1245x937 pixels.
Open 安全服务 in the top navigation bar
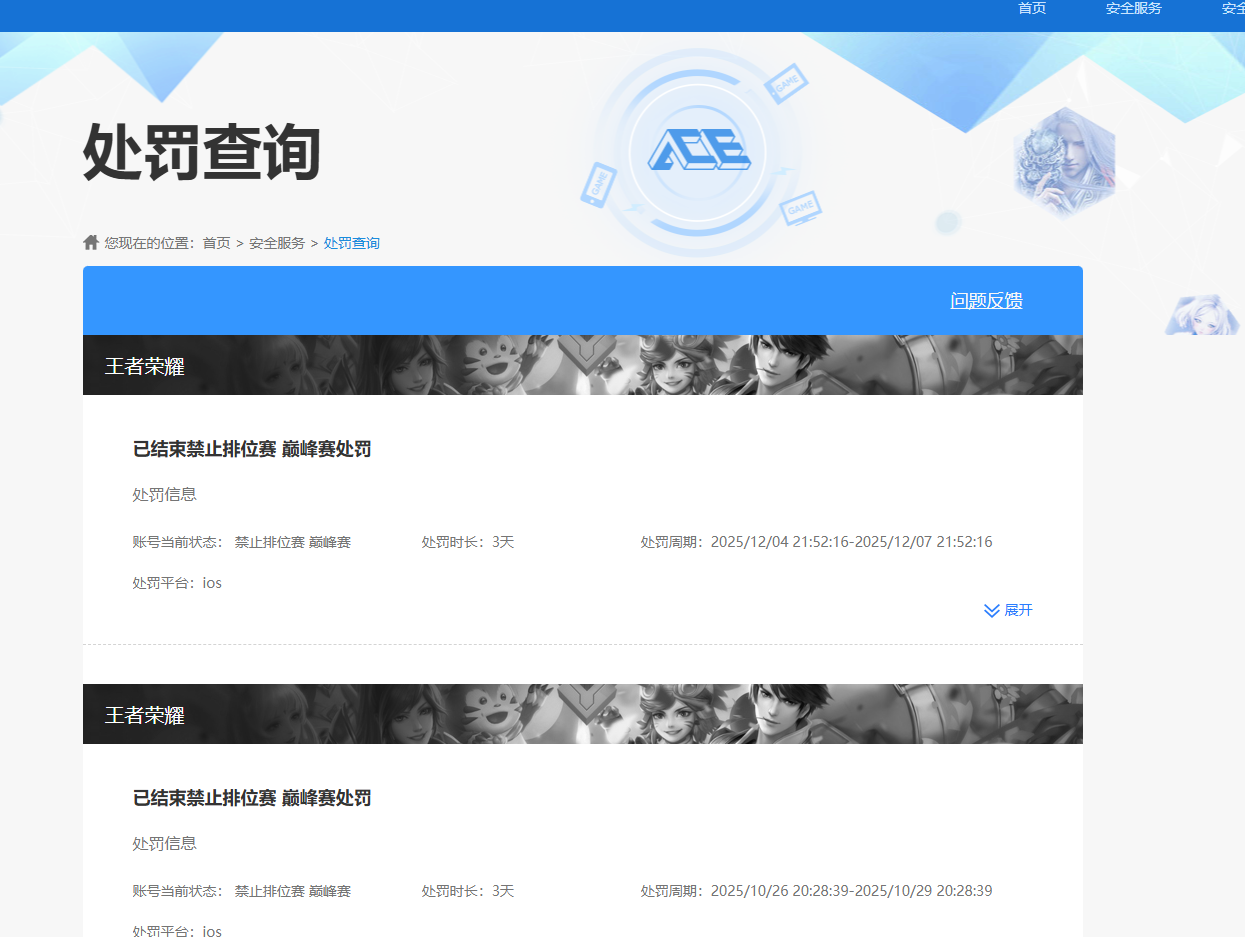pos(1133,8)
